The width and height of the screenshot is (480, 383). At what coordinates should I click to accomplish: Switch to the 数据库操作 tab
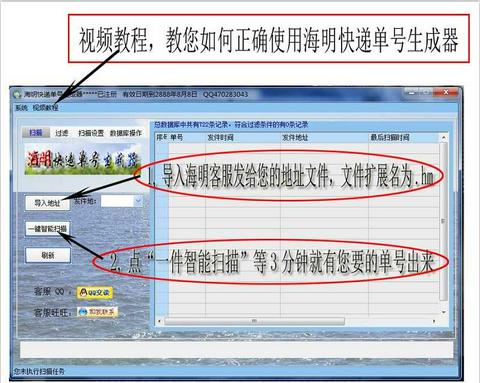coord(126,133)
